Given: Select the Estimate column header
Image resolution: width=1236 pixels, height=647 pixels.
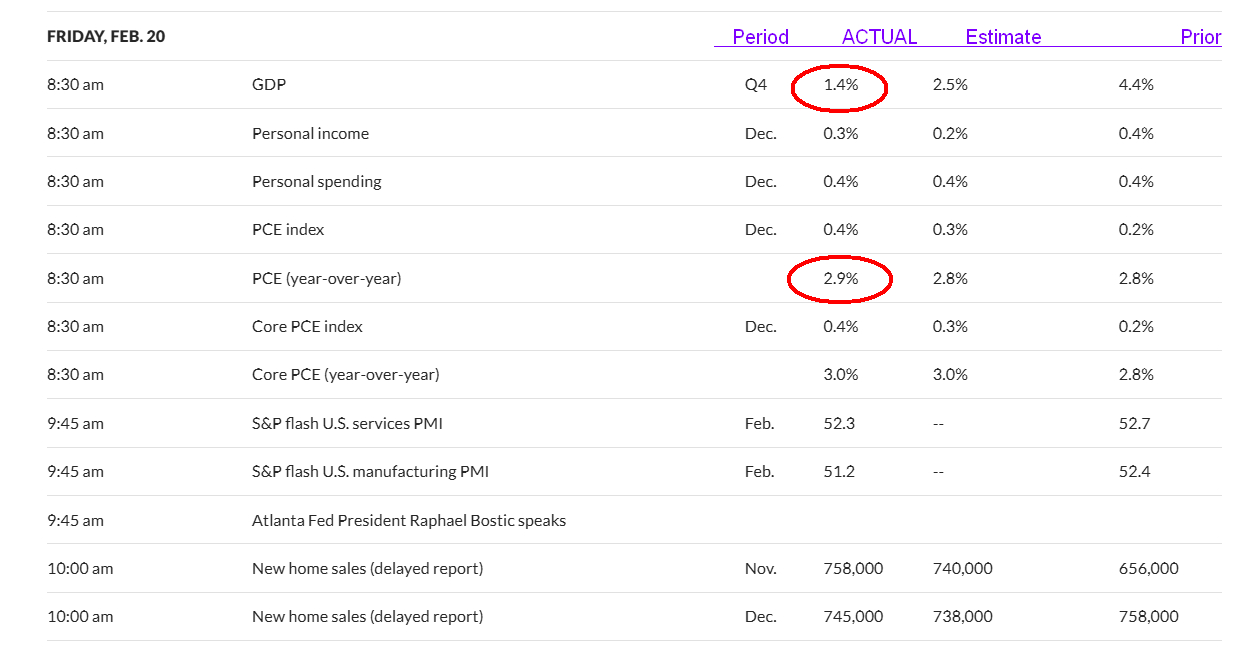Looking at the screenshot, I should [1003, 37].
